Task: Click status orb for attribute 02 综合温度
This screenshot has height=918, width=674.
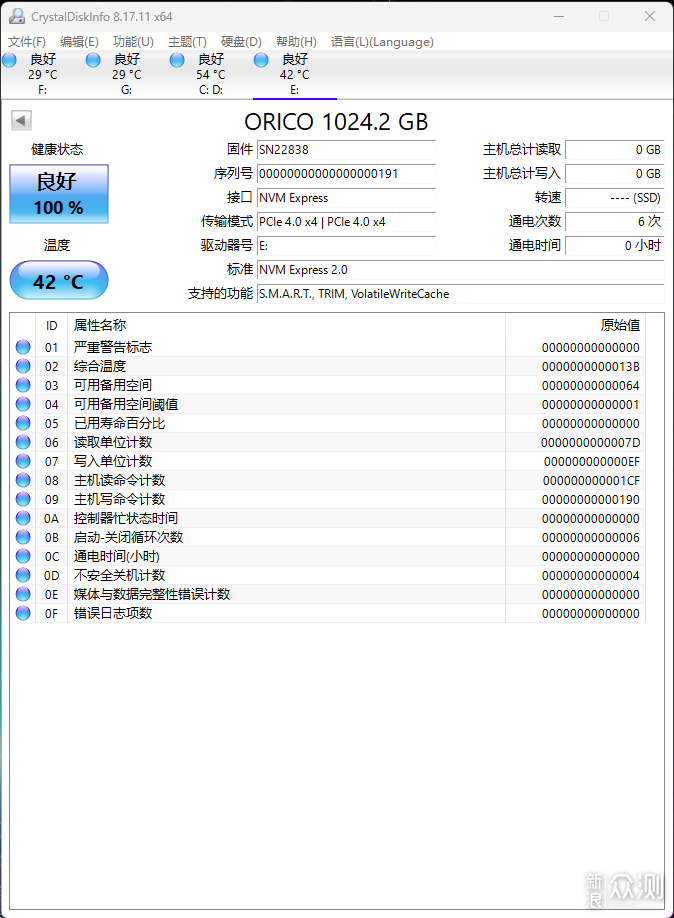Action: 23,366
